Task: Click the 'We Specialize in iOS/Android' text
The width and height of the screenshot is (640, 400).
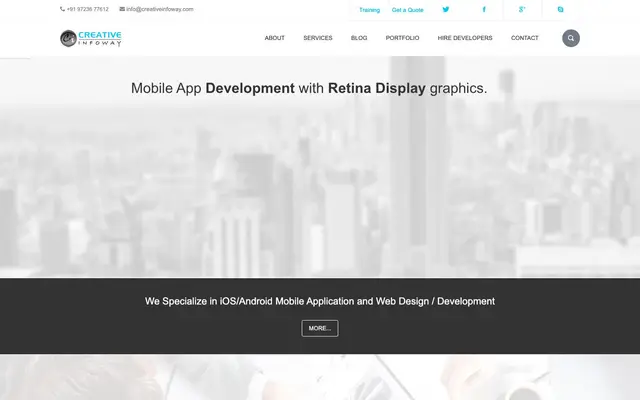Action: (320, 301)
